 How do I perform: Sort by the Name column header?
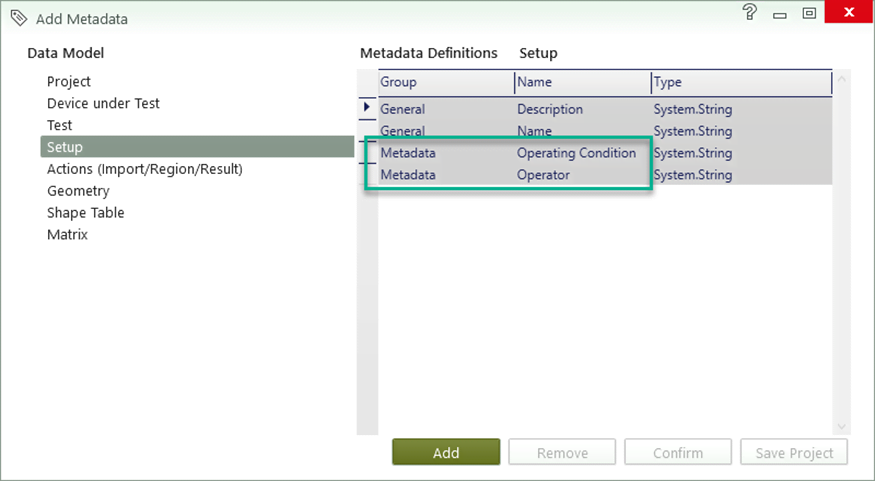(x=581, y=82)
